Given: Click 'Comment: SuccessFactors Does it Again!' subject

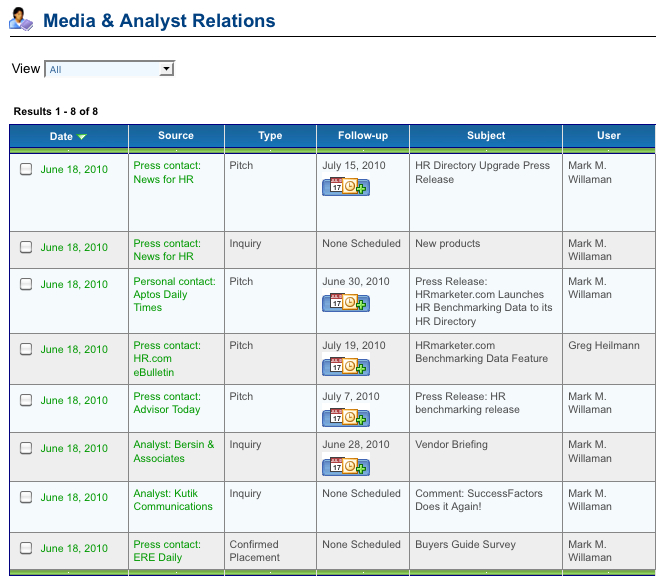Looking at the screenshot, I should [479, 500].
